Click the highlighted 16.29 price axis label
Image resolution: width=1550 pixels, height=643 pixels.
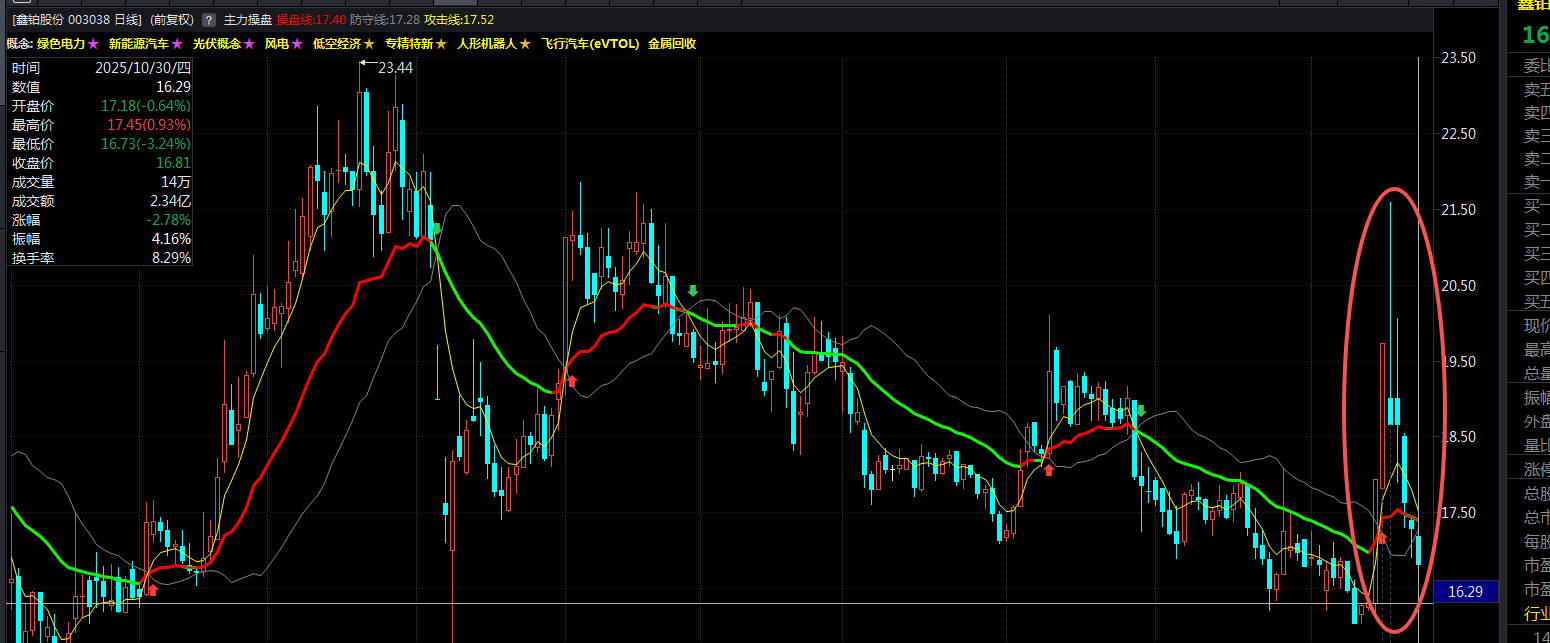point(1465,592)
